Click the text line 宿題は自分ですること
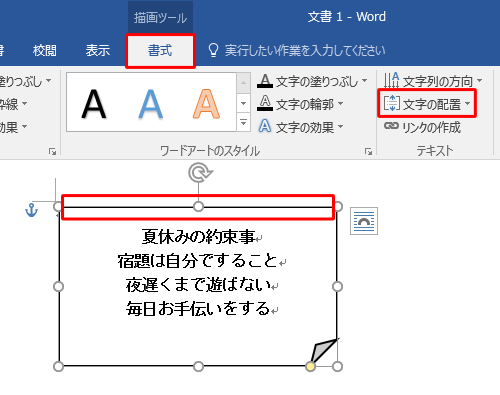This screenshot has height=395, width=500. (198, 261)
